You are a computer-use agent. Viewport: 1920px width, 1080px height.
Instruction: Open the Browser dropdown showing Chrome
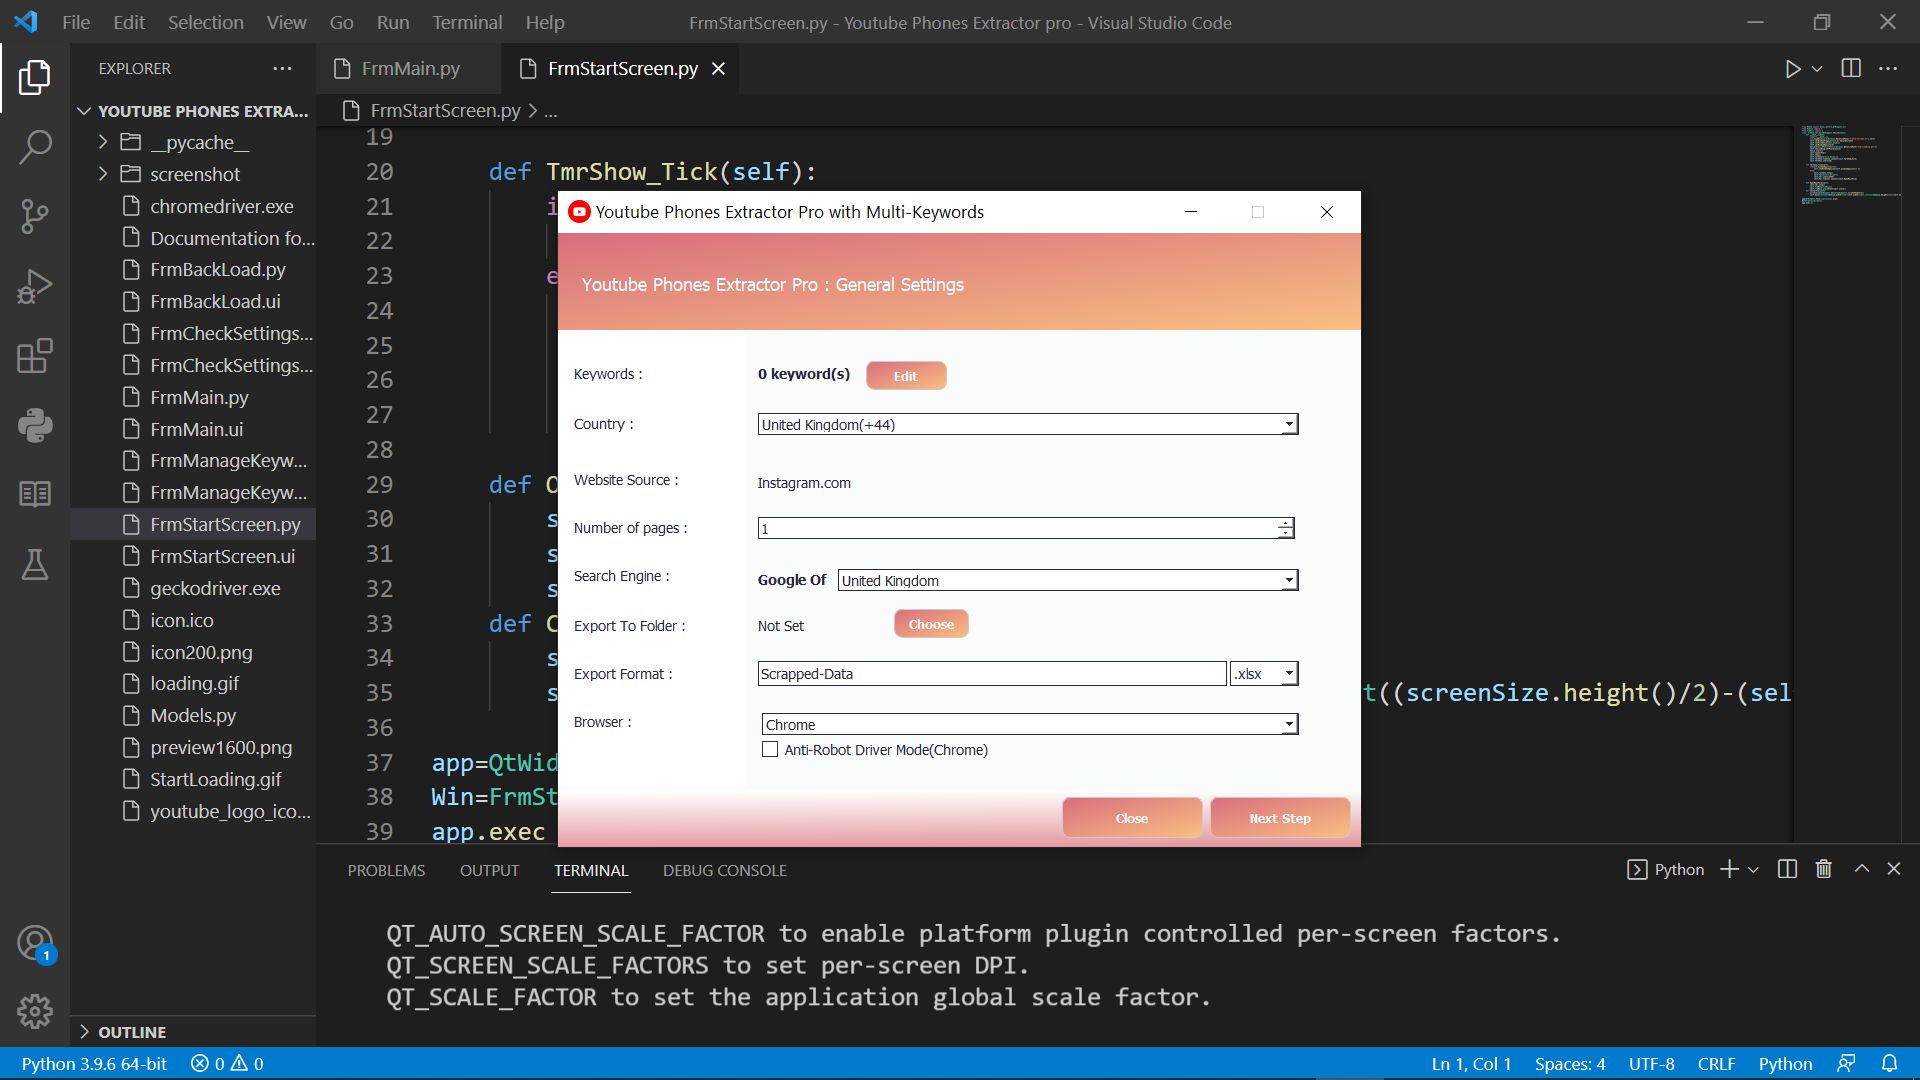click(1030, 724)
